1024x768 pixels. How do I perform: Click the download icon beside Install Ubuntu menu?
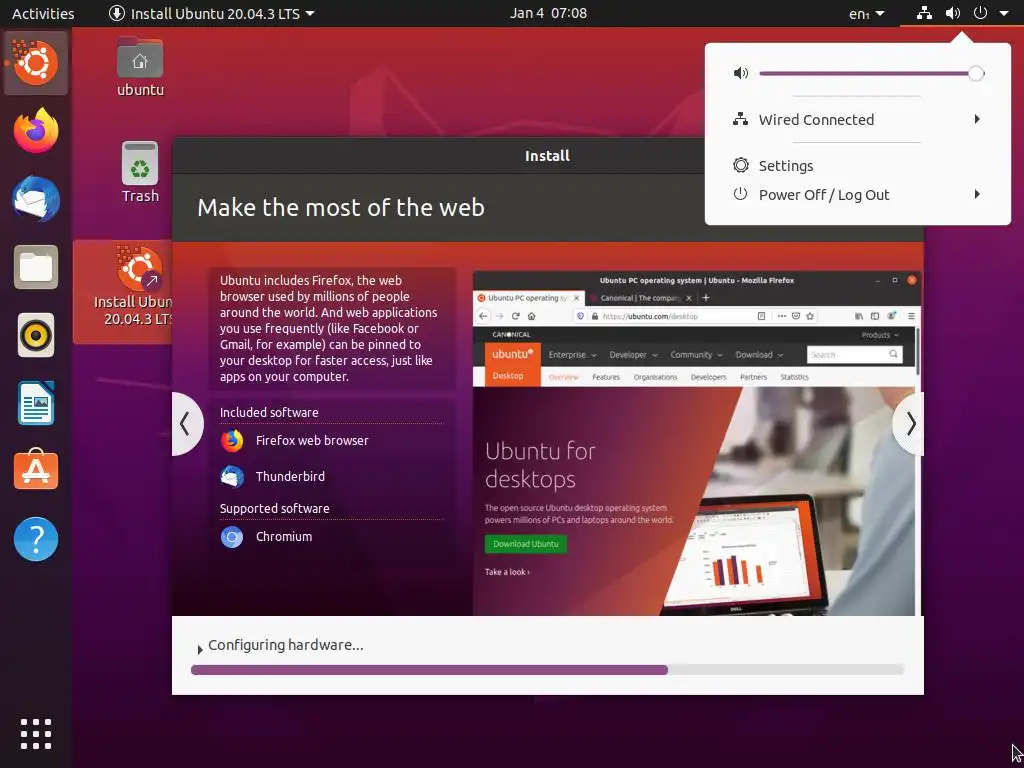pos(117,13)
